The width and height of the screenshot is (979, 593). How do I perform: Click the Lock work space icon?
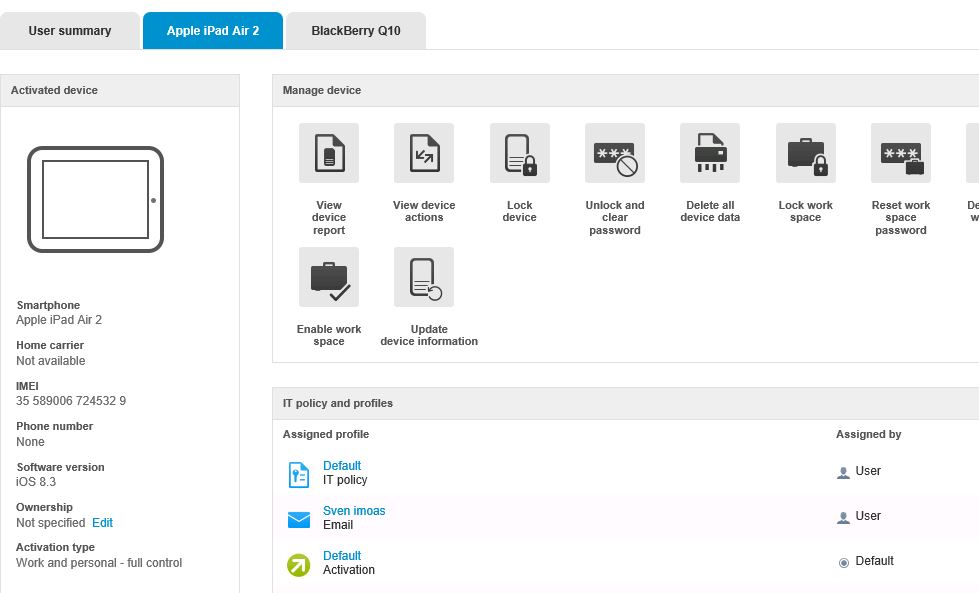[x=805, y=153]
